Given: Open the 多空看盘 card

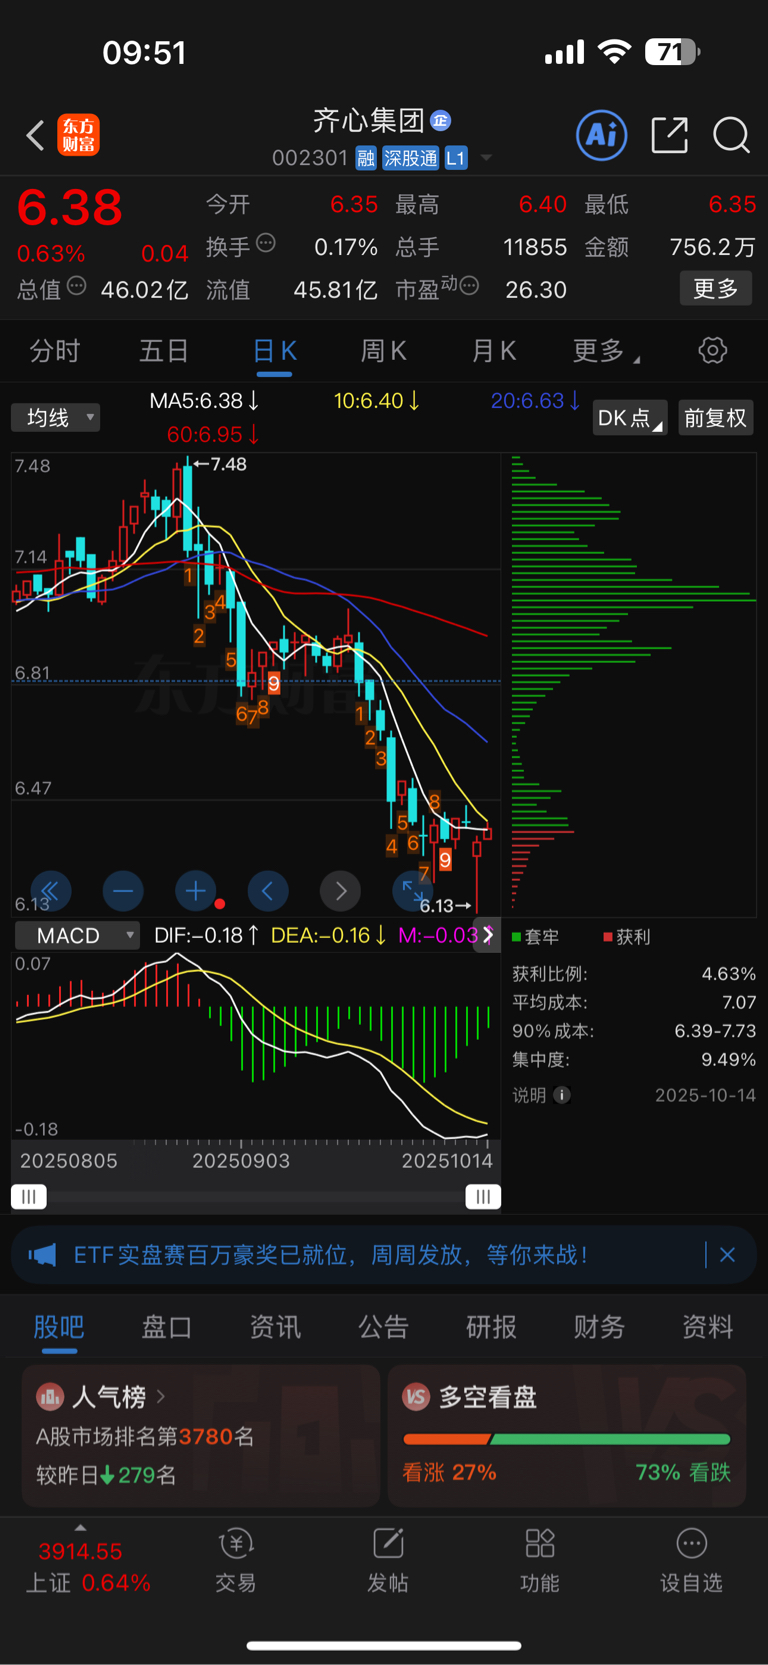Looking at the screenshot, I should pos(567,1435).
